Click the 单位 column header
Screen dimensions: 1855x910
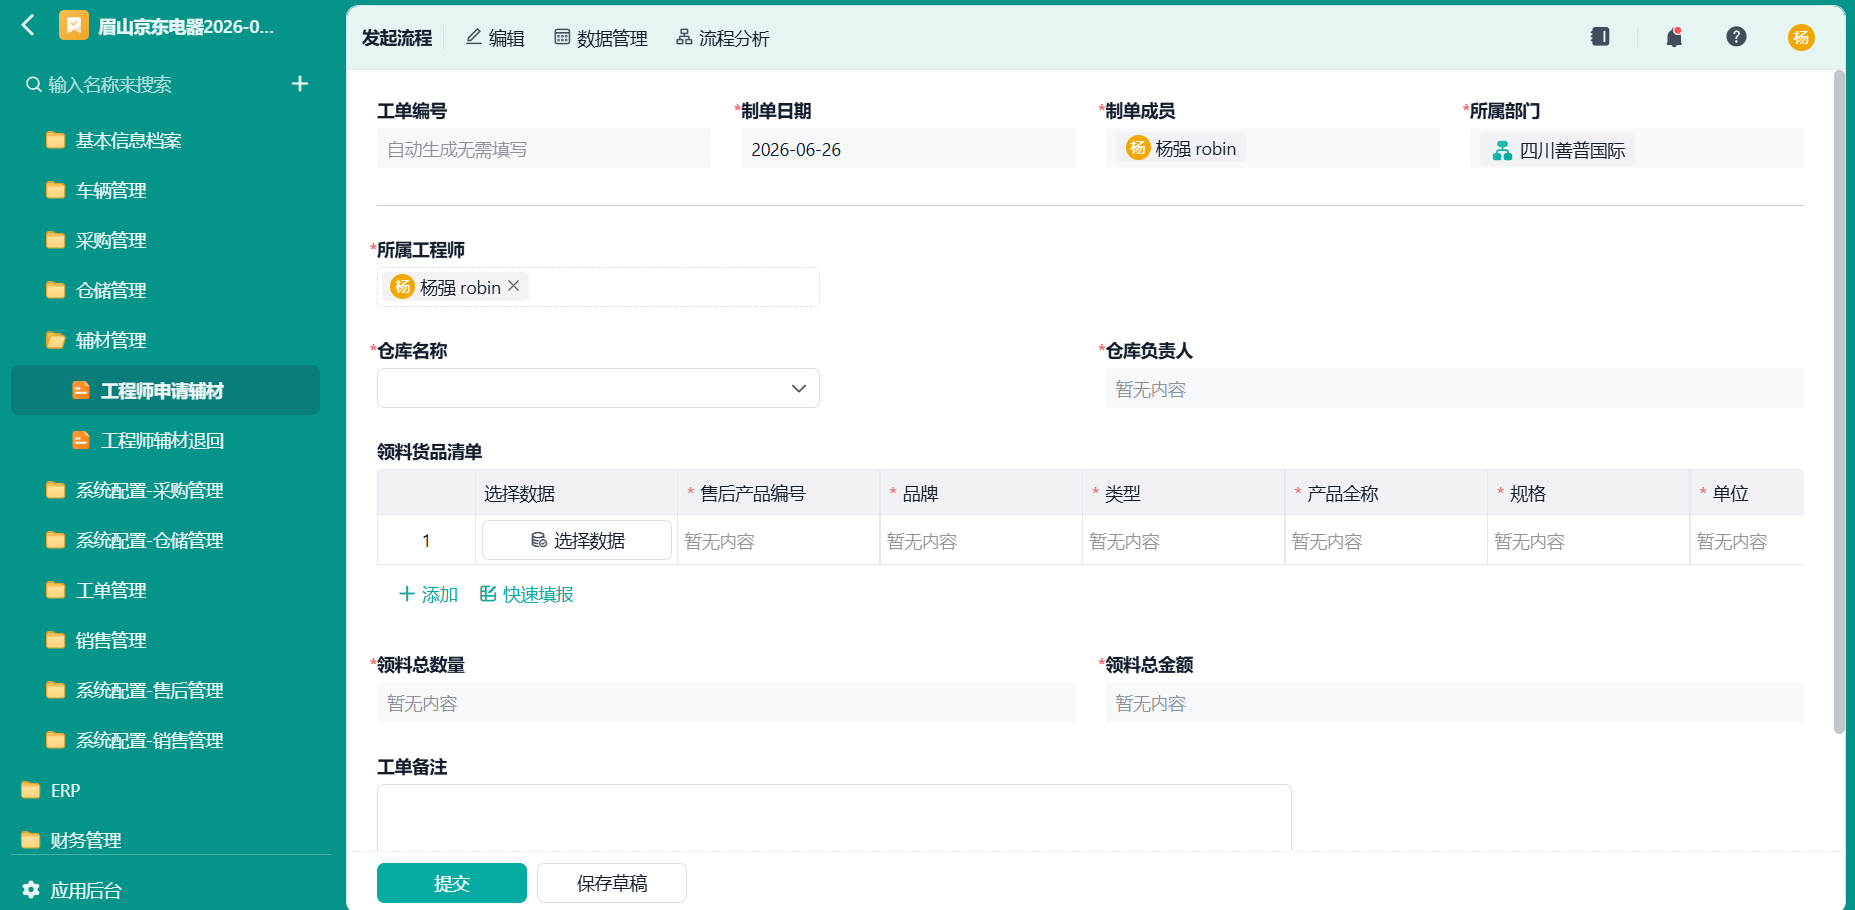point(1747,493)
